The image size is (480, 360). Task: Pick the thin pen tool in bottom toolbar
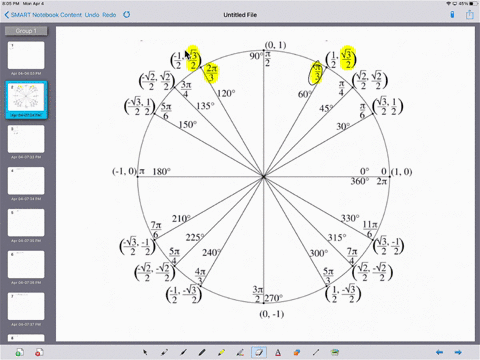(x=164, y=352)
